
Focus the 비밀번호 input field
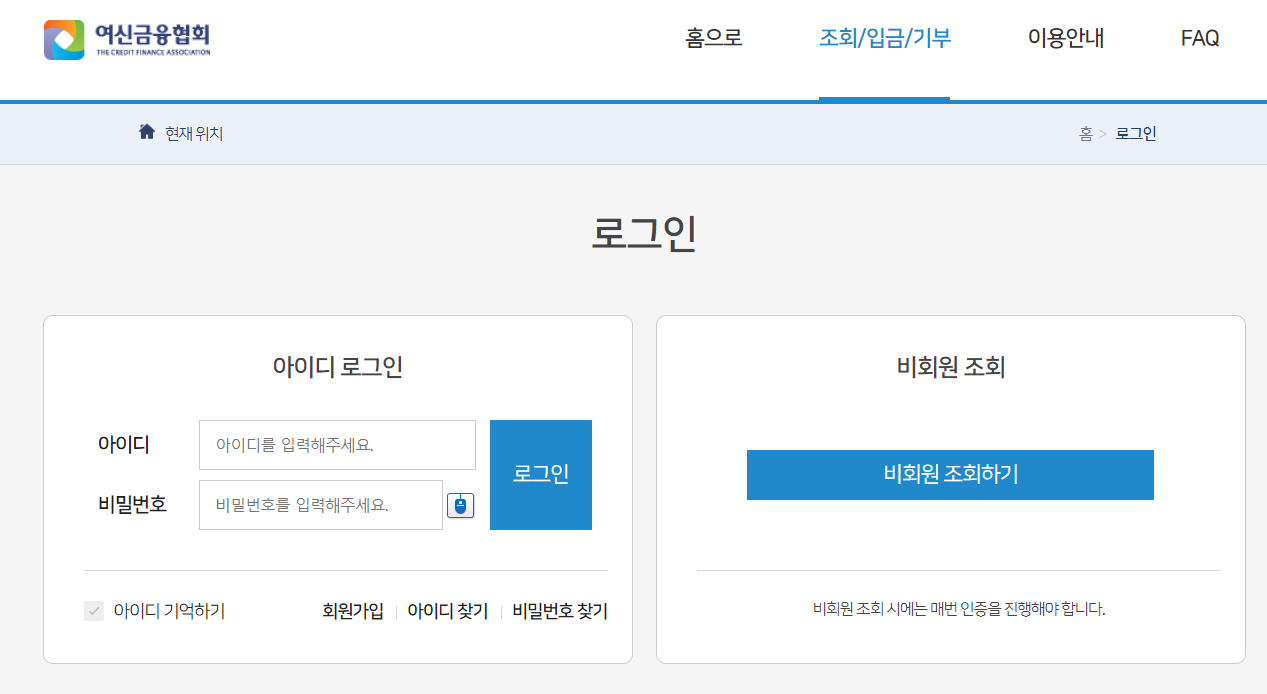pyautogui.click(x=321, y=505)
